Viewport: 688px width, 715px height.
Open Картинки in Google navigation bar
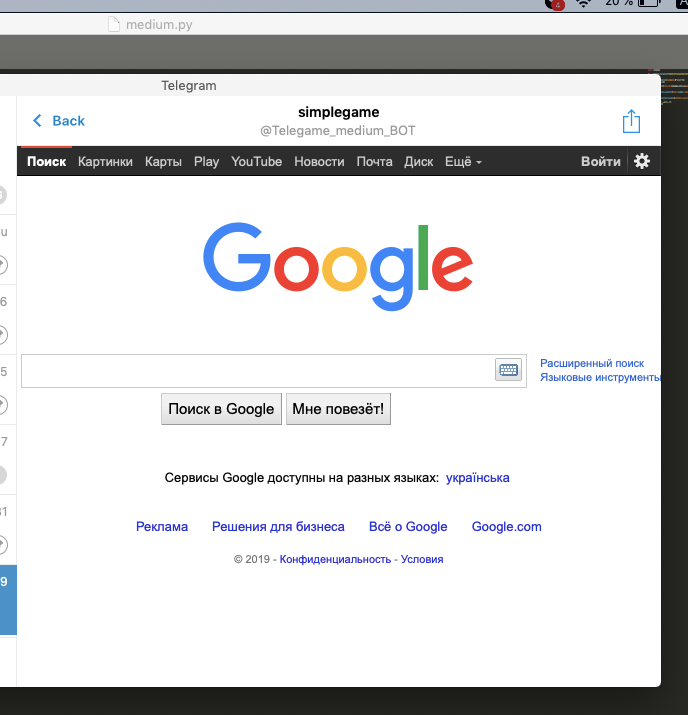point(105,161)
